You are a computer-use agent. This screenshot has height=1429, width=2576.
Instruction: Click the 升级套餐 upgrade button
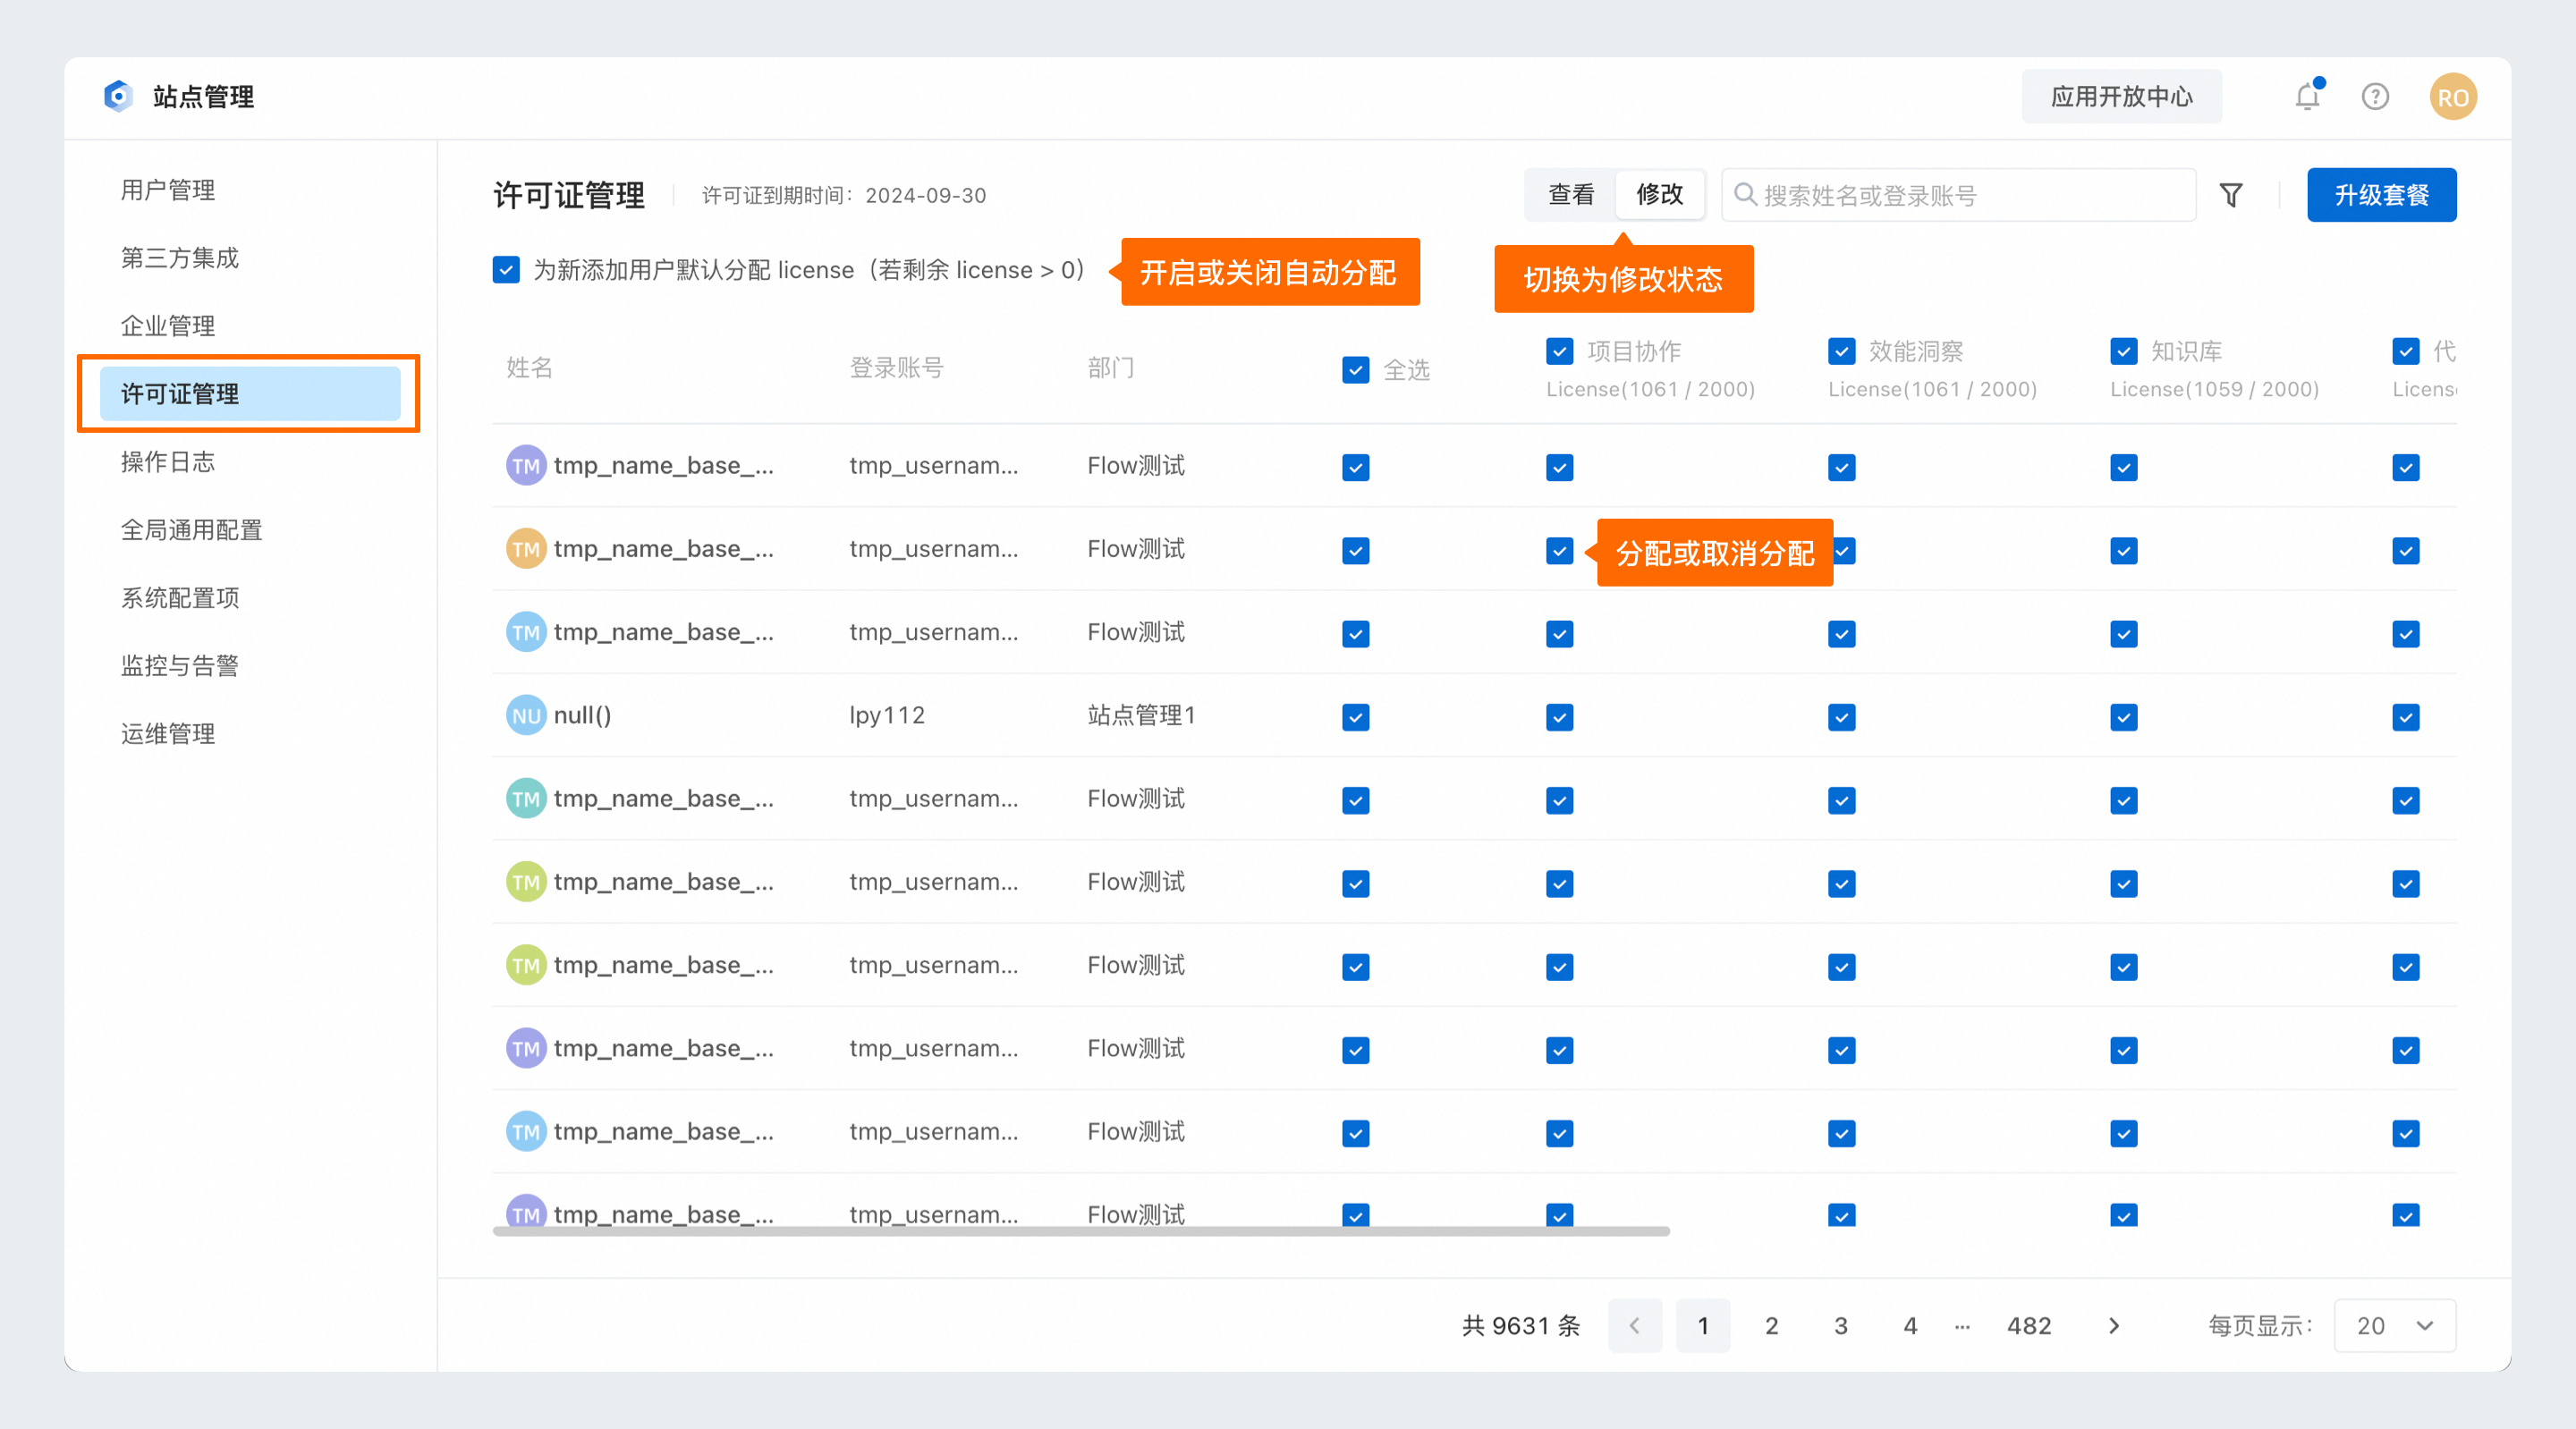pos(2382,195)
